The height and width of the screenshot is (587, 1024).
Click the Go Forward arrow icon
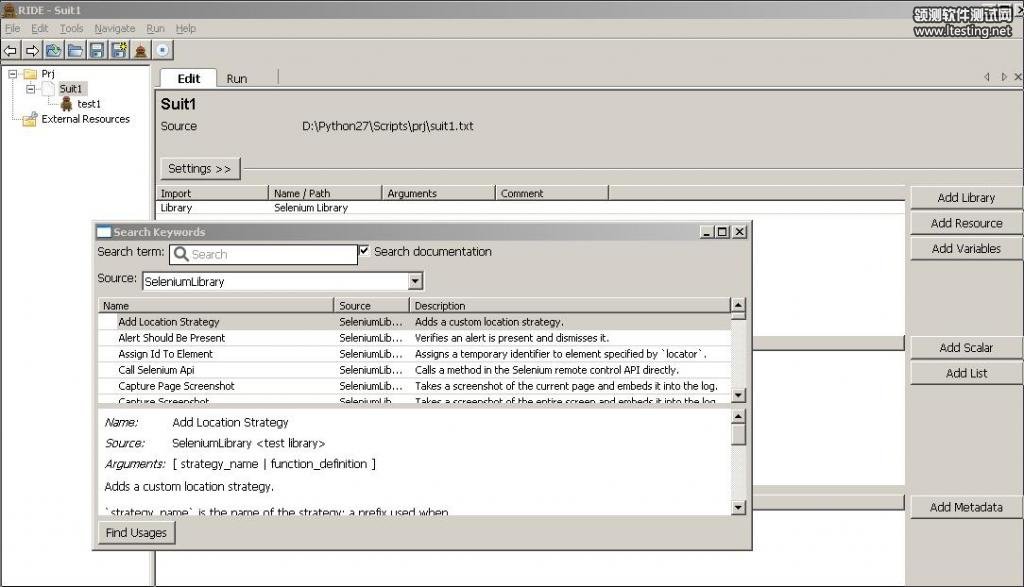pyautogui.click(x=32, y=50)
